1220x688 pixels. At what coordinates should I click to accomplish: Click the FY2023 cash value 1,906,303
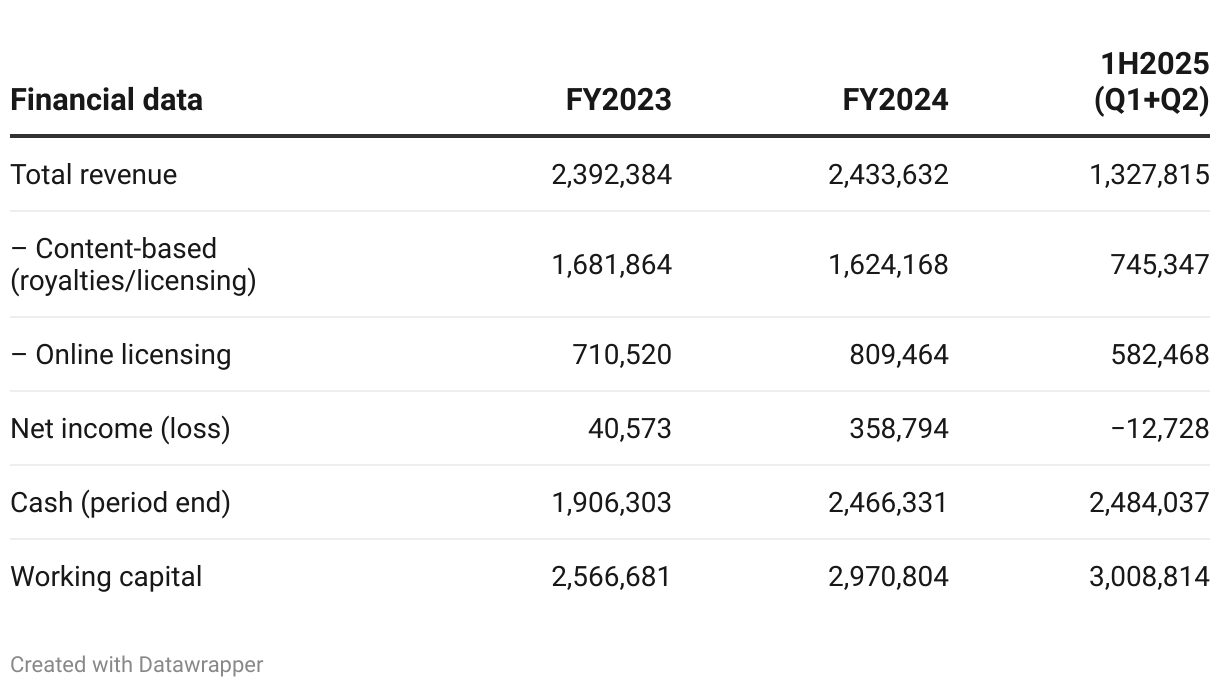(611, 502)
